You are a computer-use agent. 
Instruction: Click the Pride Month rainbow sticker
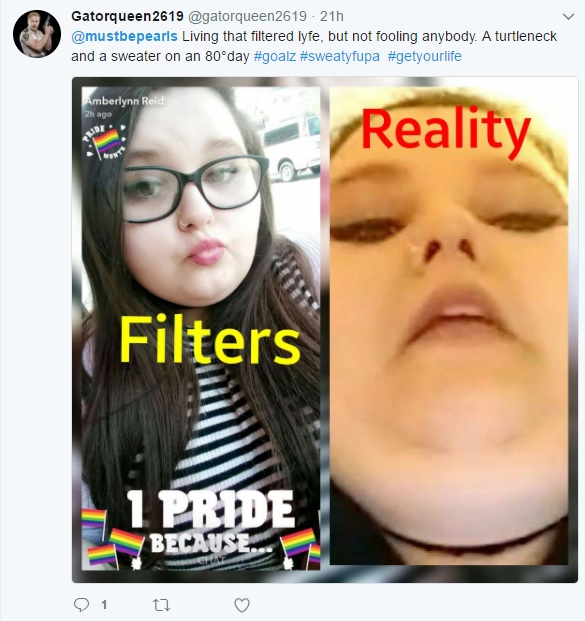coord(106,141)
